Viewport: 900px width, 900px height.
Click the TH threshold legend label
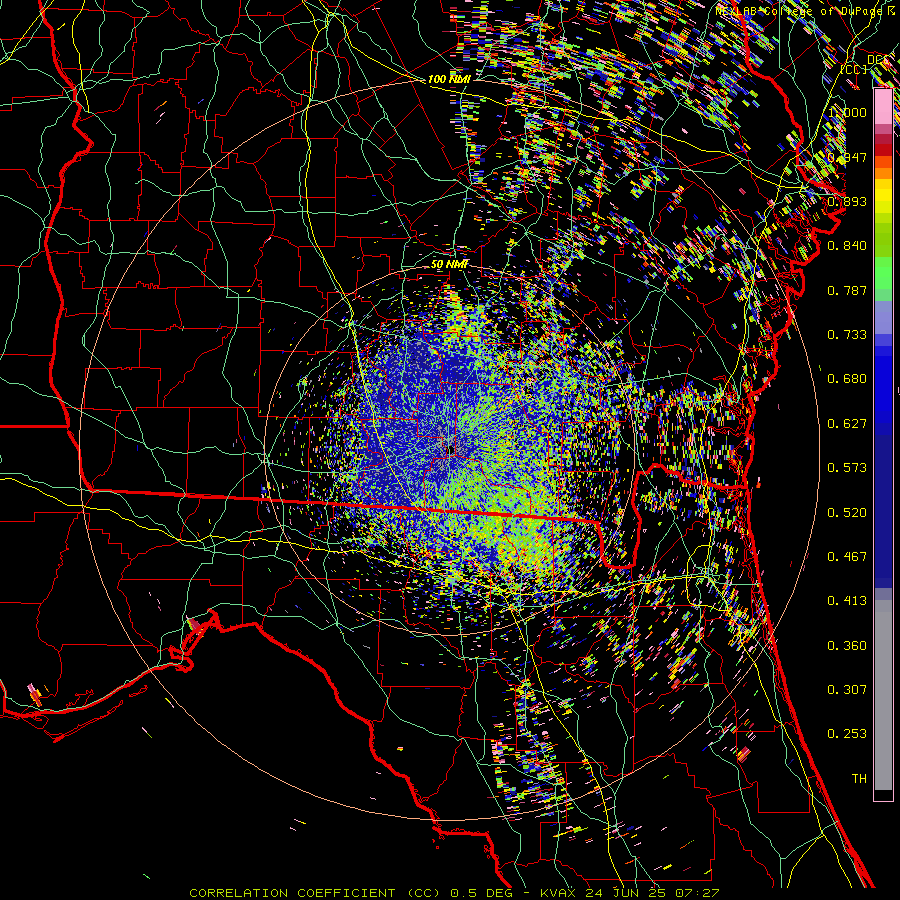pos(859,778)
